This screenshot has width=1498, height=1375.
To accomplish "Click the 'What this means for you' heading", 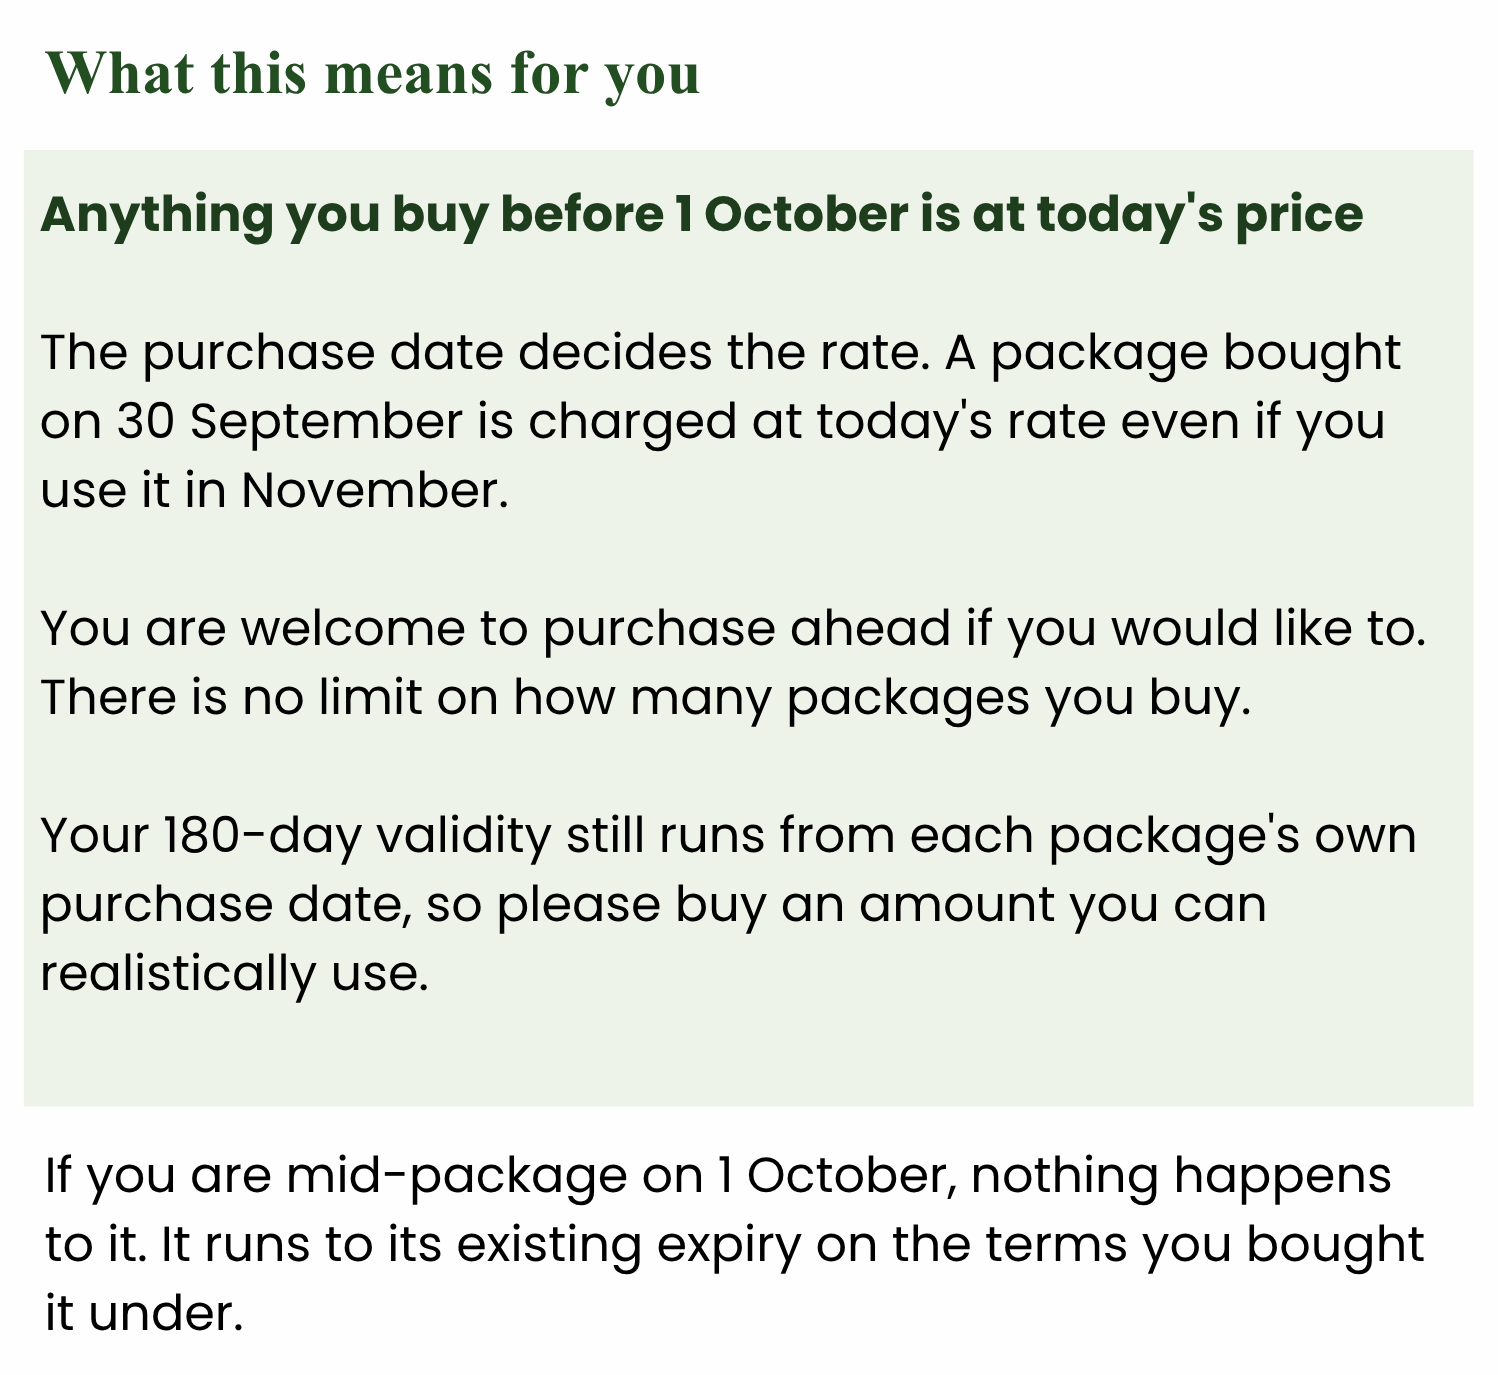I will coord(372,75).
